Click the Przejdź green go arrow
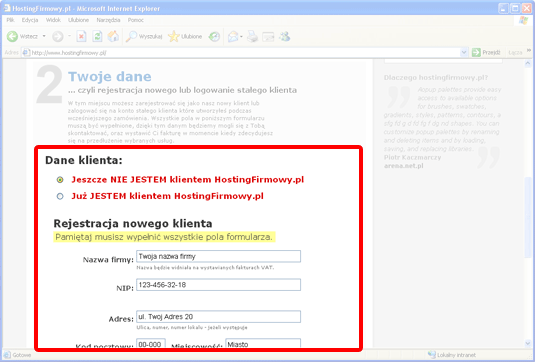The height and width of the screenshot is (362, 535). pos(476,52)
